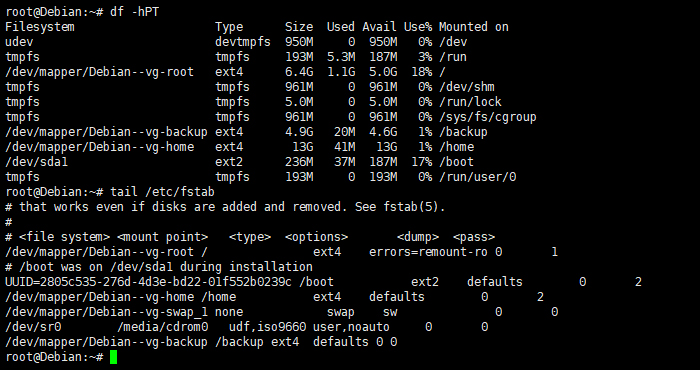
Task: Click the 'df -hPT' command text
Action: tap(134, 12)
